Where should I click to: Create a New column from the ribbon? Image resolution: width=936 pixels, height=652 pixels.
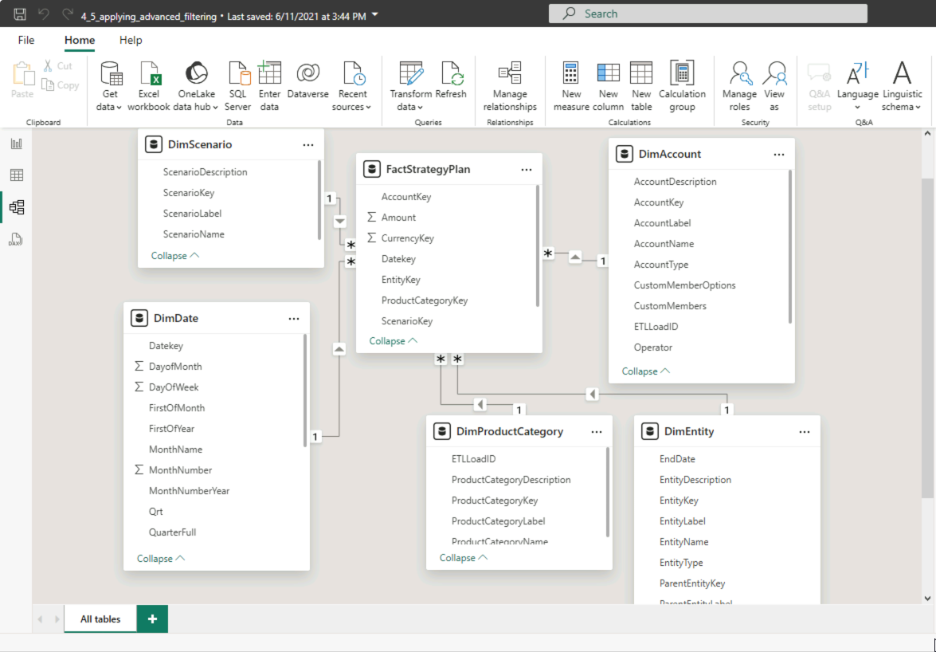coord(608,85)
